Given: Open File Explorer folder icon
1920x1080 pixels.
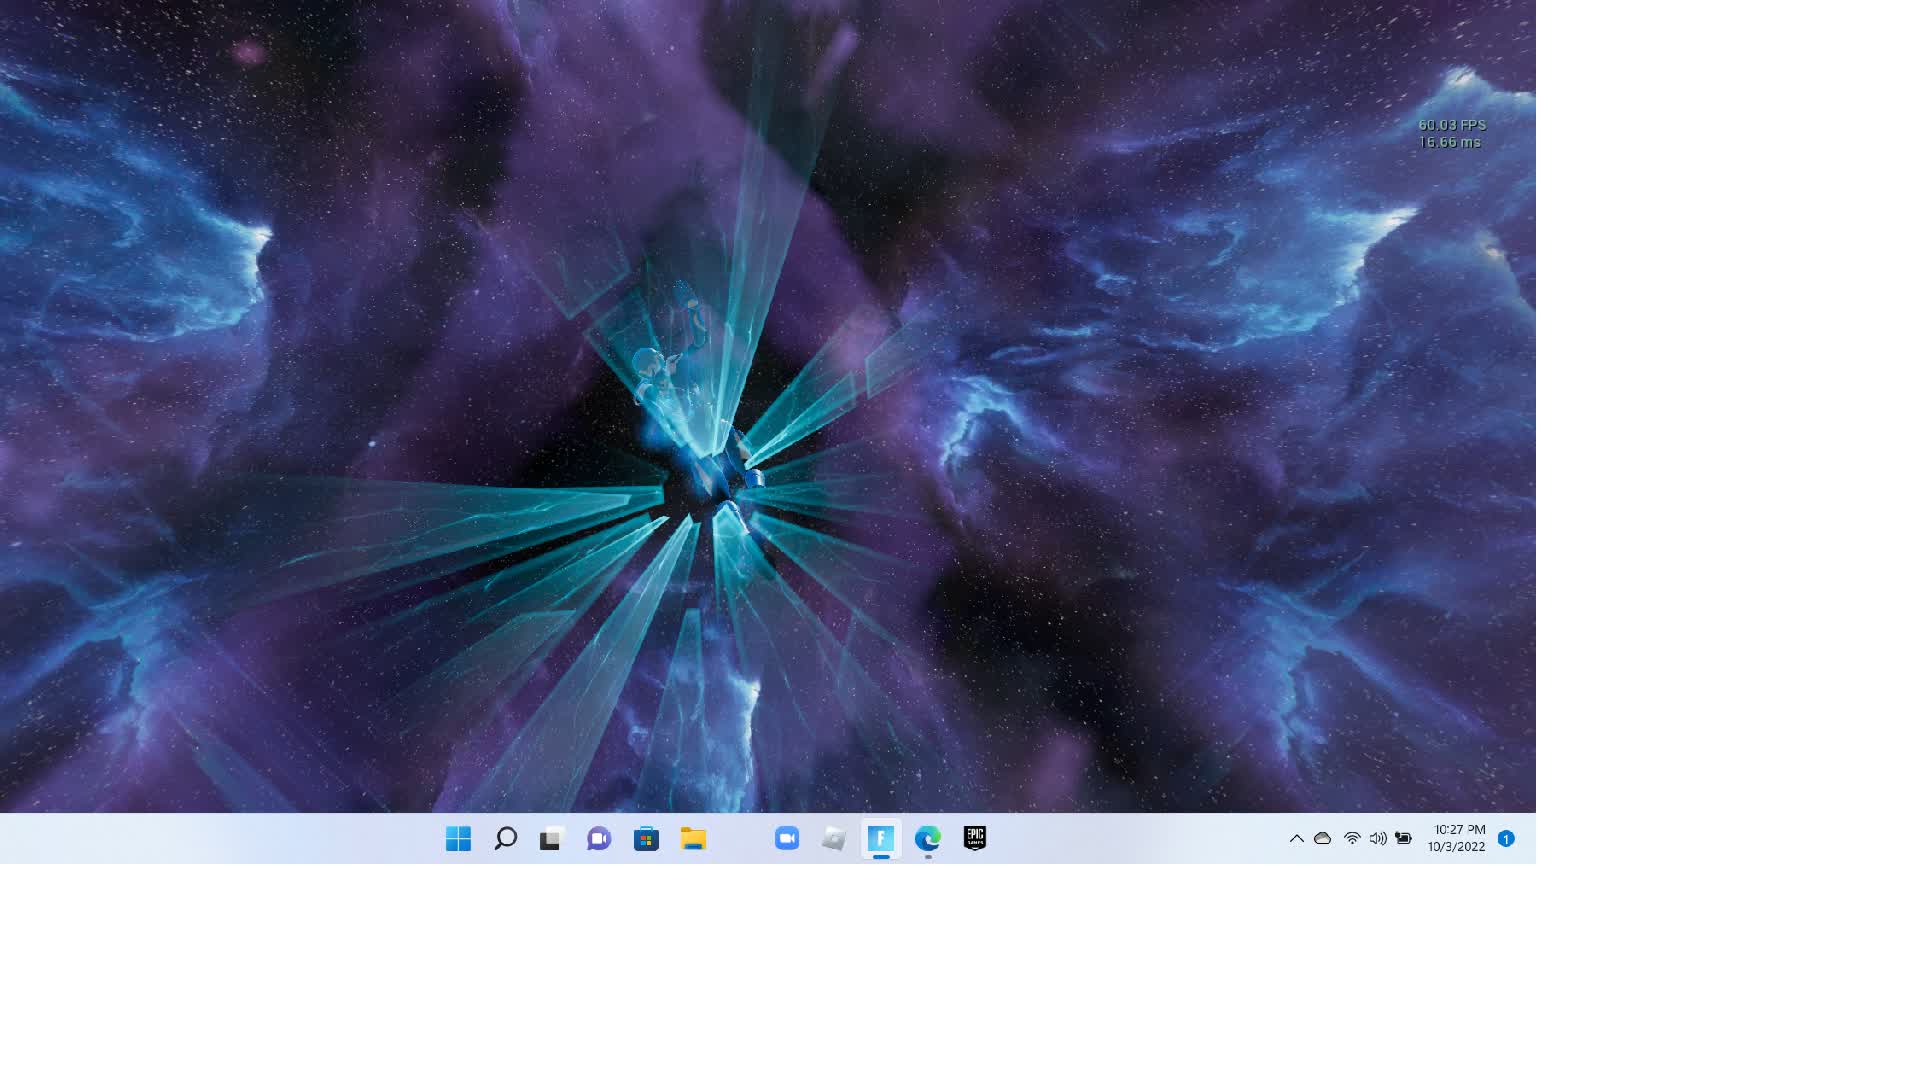Looking at the screenshot, I should [693, 839].
